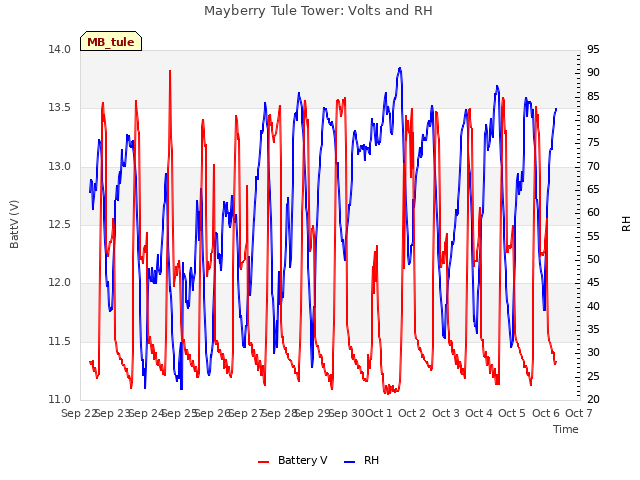Viewport: 640px width, 480px height.
Task: Click the Oct 1 tick label
Action: [378, 413]
